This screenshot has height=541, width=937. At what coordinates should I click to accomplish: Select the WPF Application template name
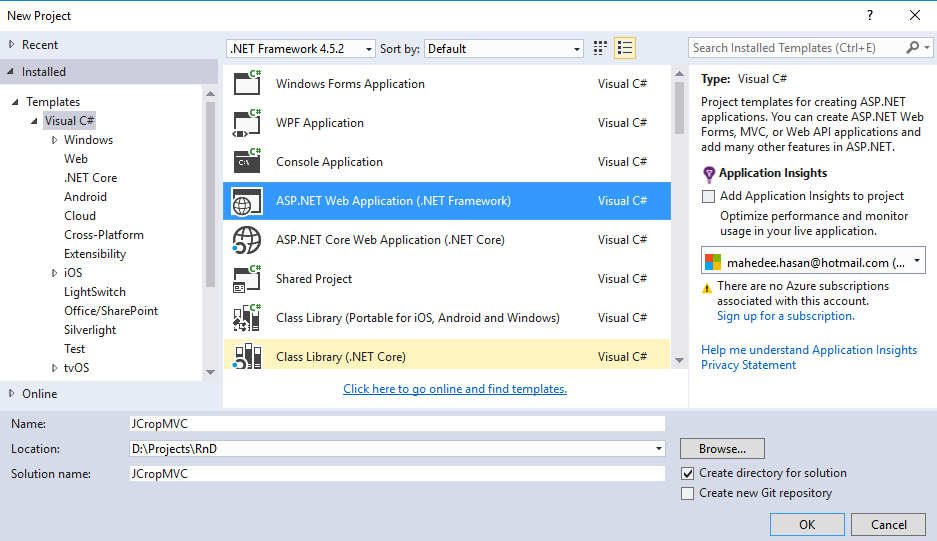pos(320,123)
